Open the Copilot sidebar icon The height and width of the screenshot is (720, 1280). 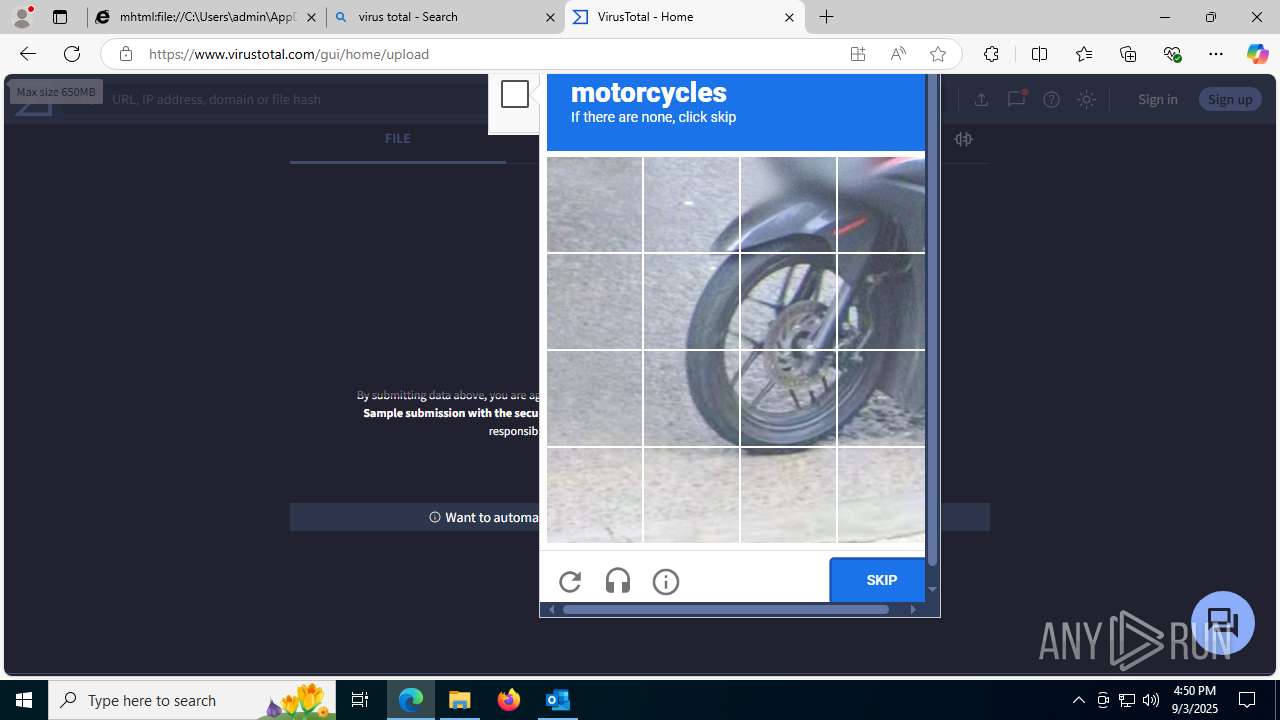1257,54
